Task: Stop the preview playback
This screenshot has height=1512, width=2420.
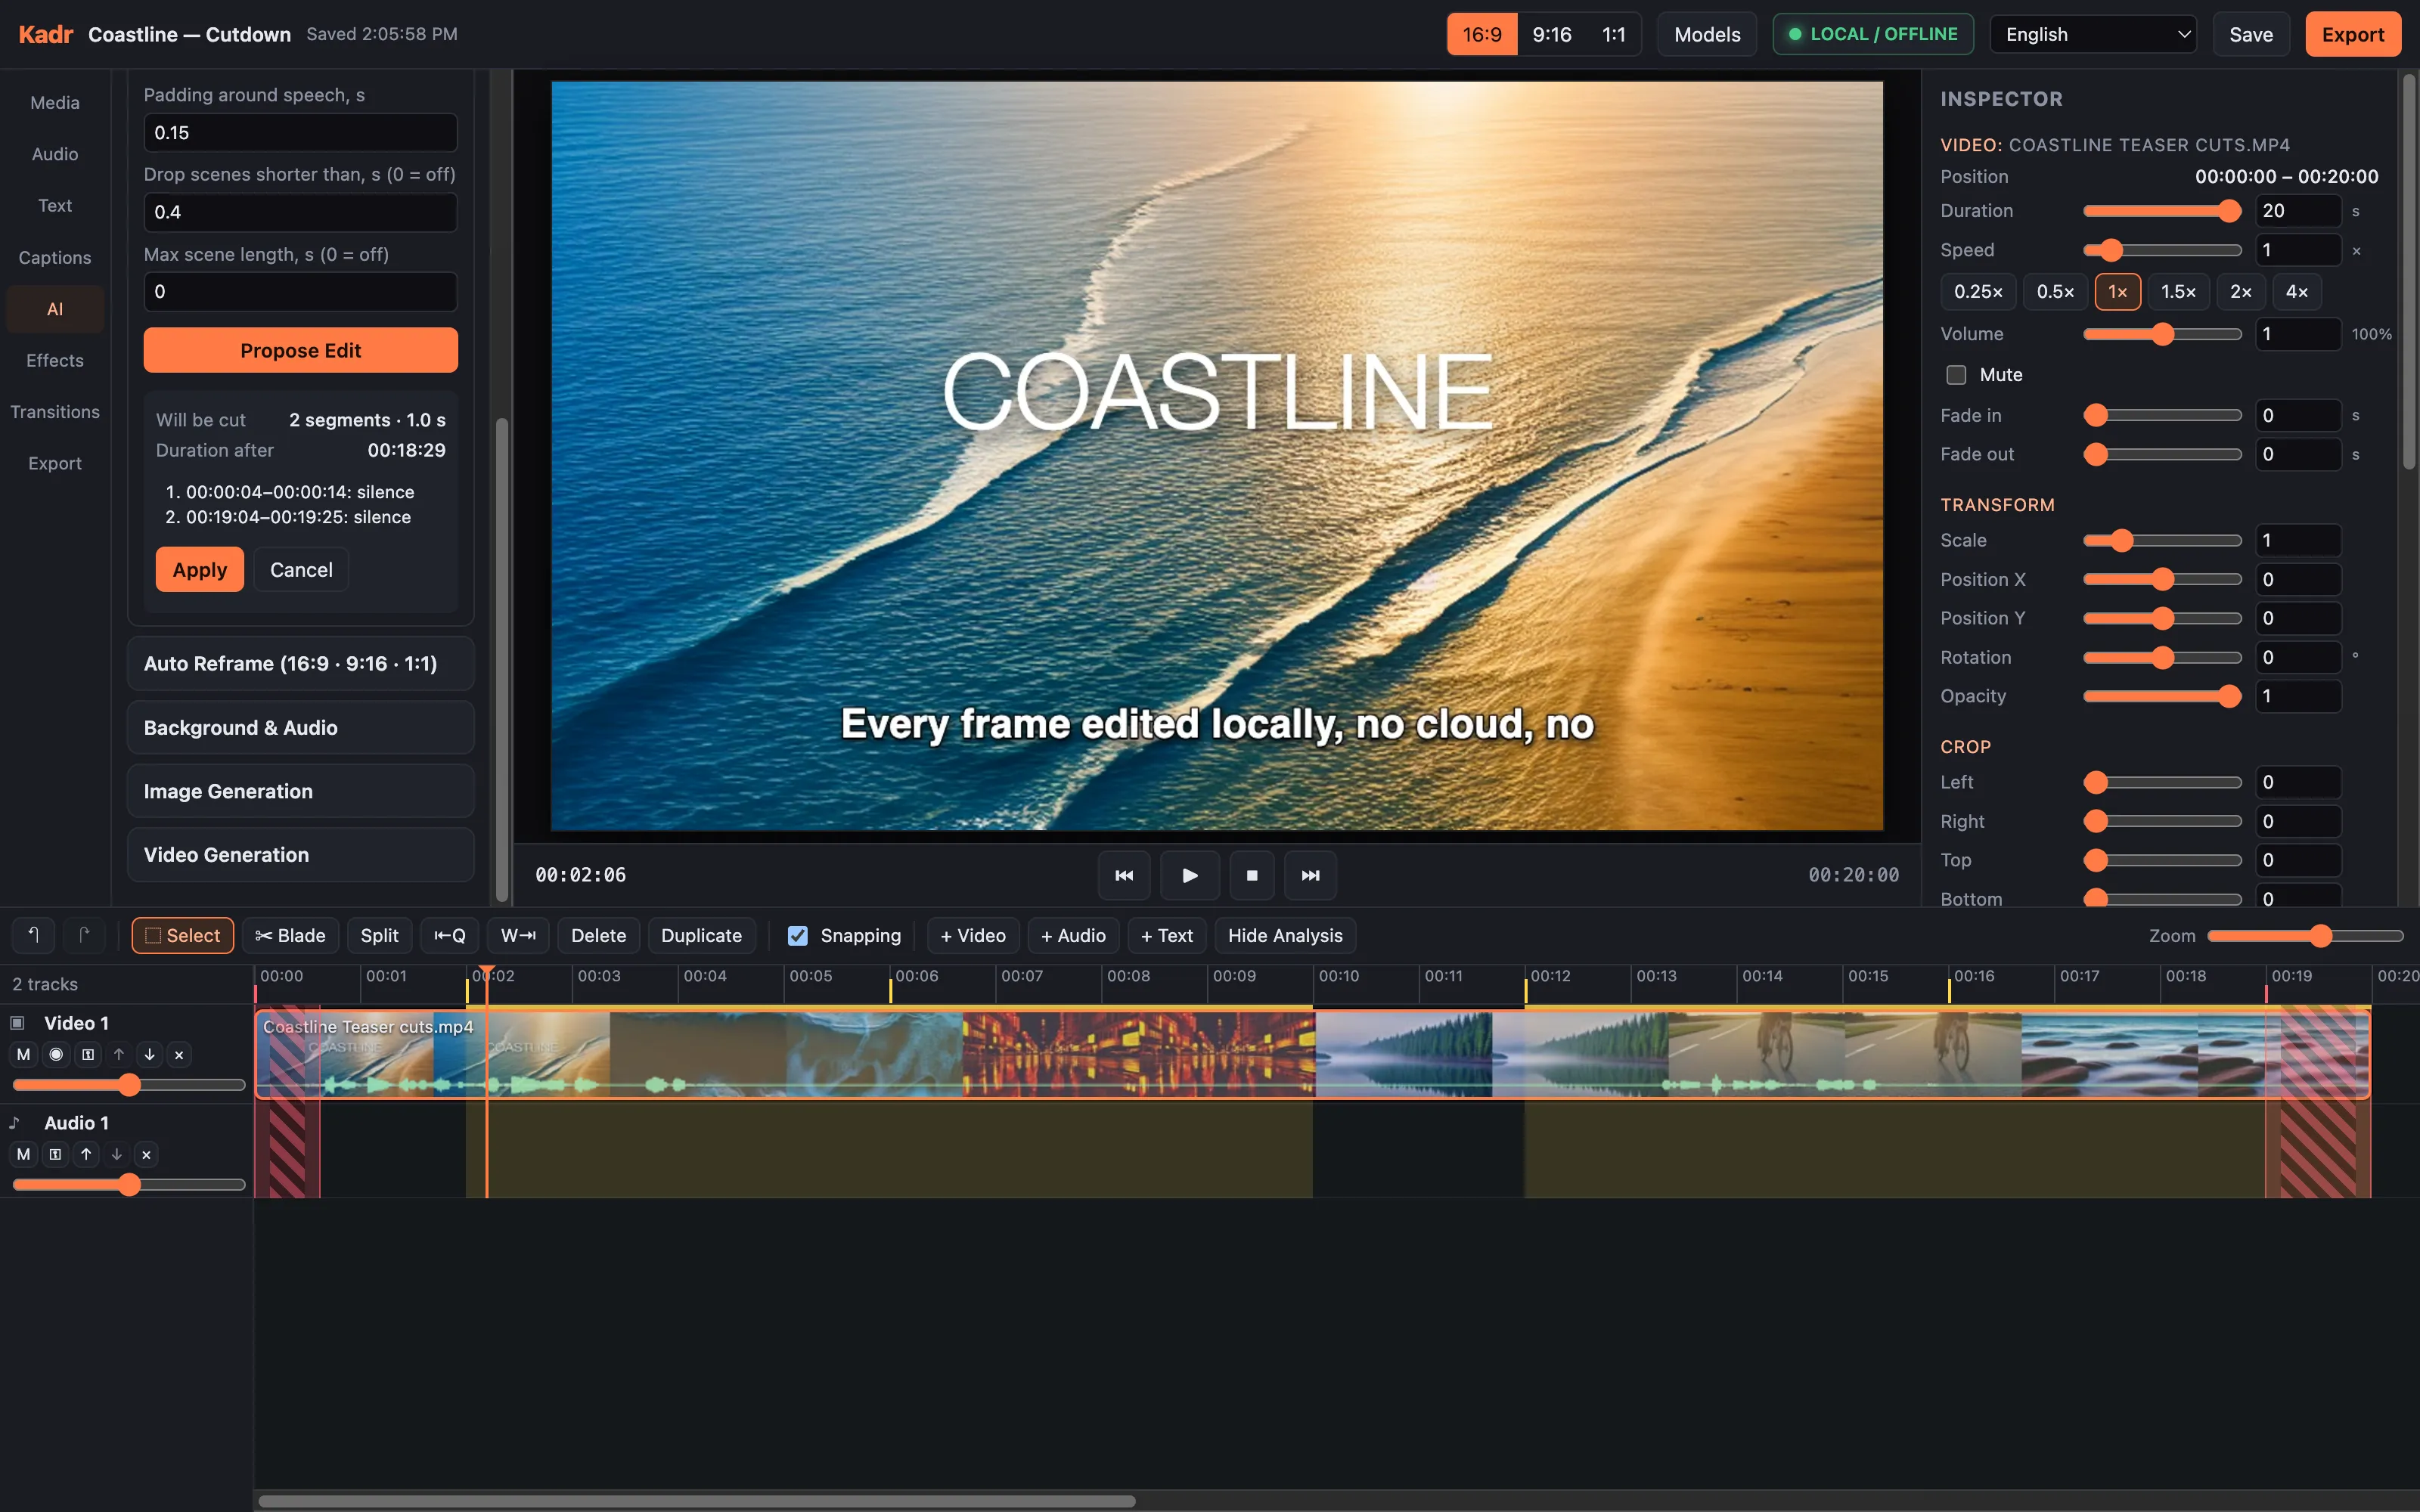Action: 1251,875
